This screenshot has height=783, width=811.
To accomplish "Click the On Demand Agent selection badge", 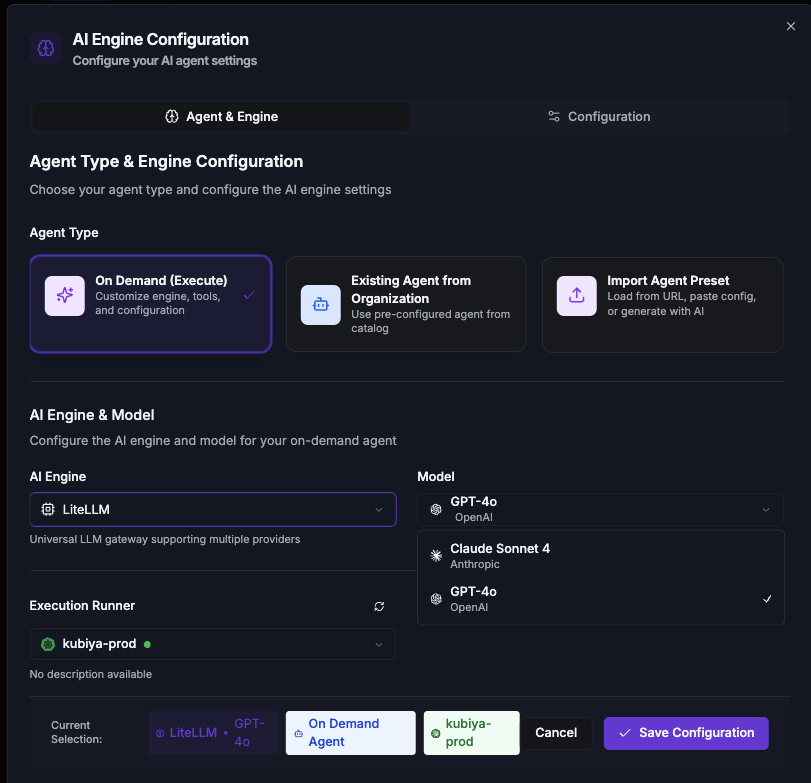I will coord(351,733).
